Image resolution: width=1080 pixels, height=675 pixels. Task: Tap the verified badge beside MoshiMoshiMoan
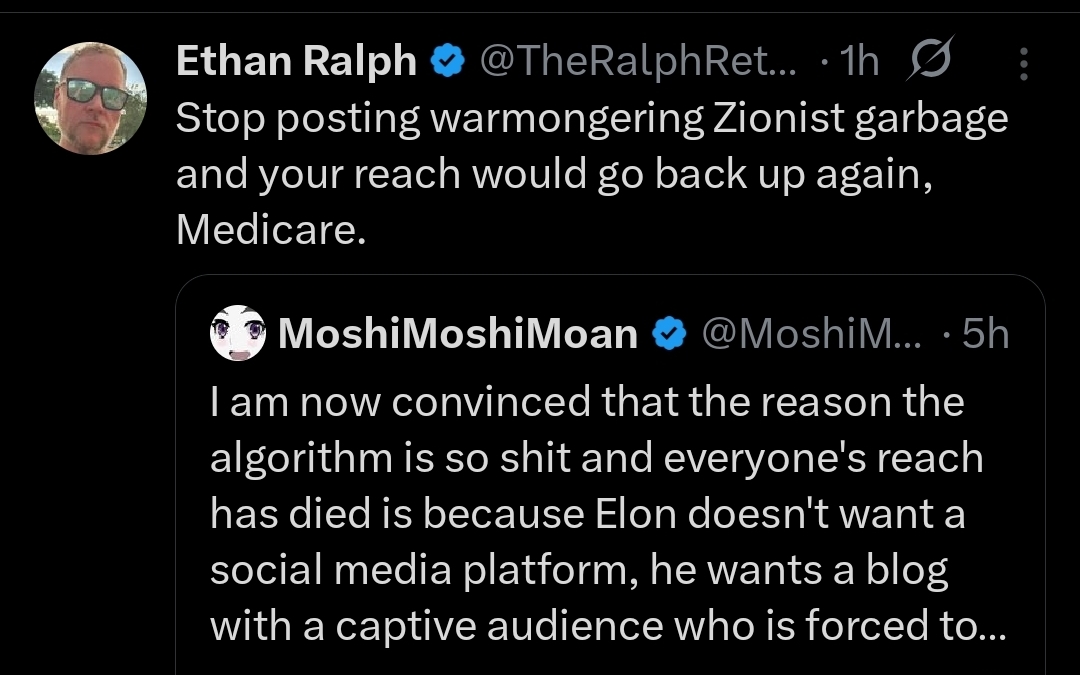(x=668, y=334)
